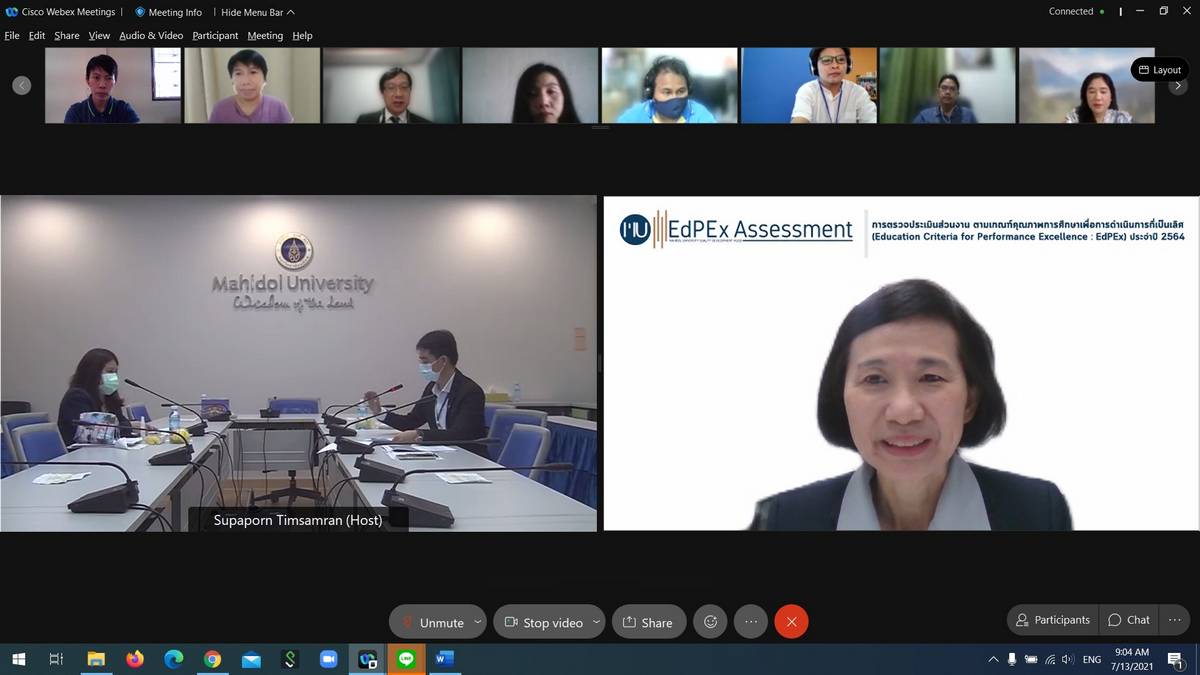The height and width of the screenshot is (675, 1200).
Task: Open the Layout options dropdown
Action: point(1159,70)
